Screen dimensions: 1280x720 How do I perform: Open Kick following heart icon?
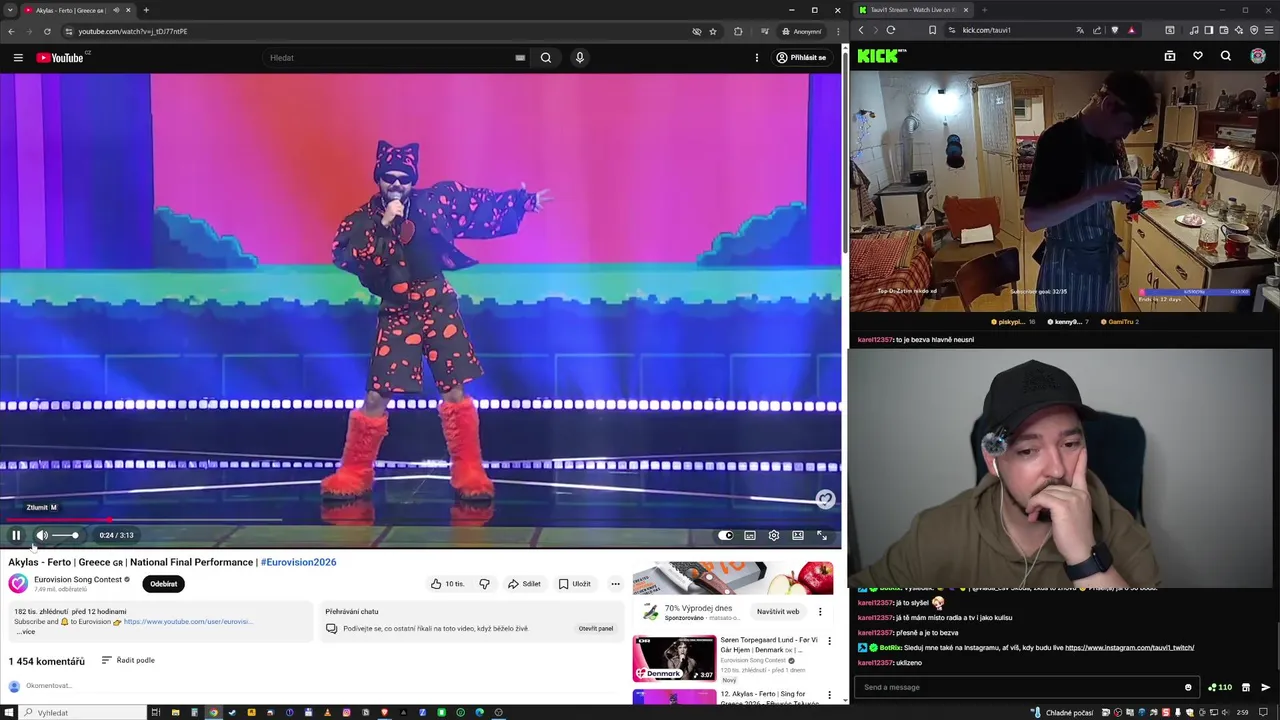1198,56
